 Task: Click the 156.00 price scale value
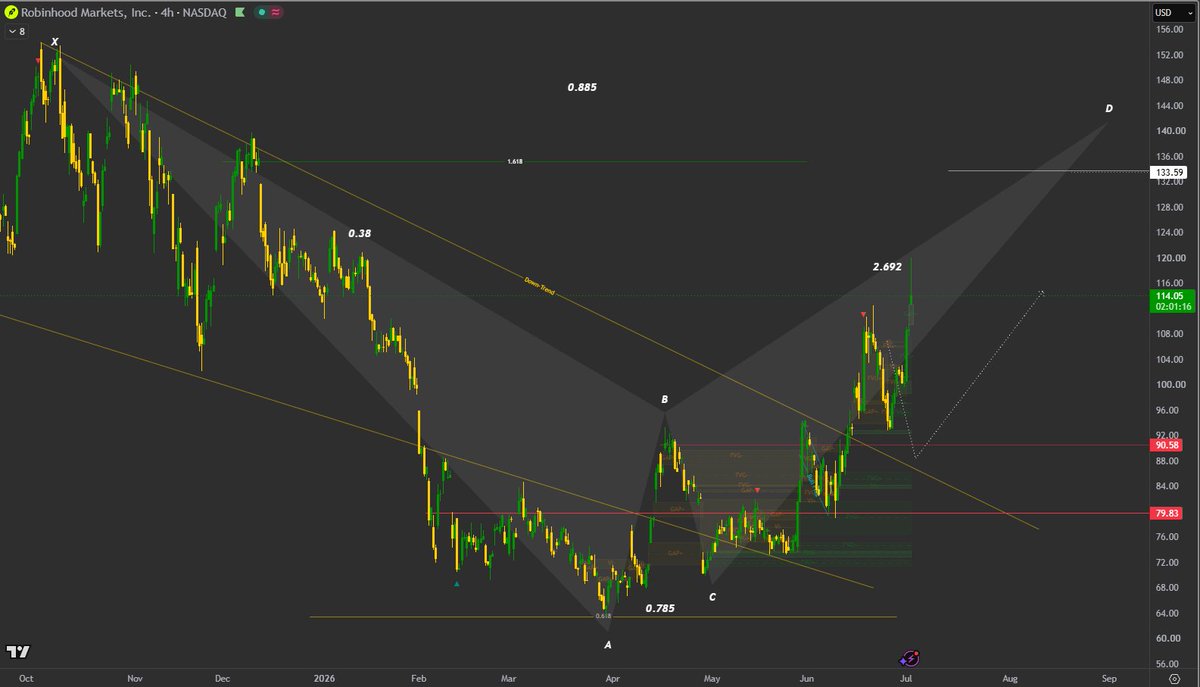click(1170, 29)
